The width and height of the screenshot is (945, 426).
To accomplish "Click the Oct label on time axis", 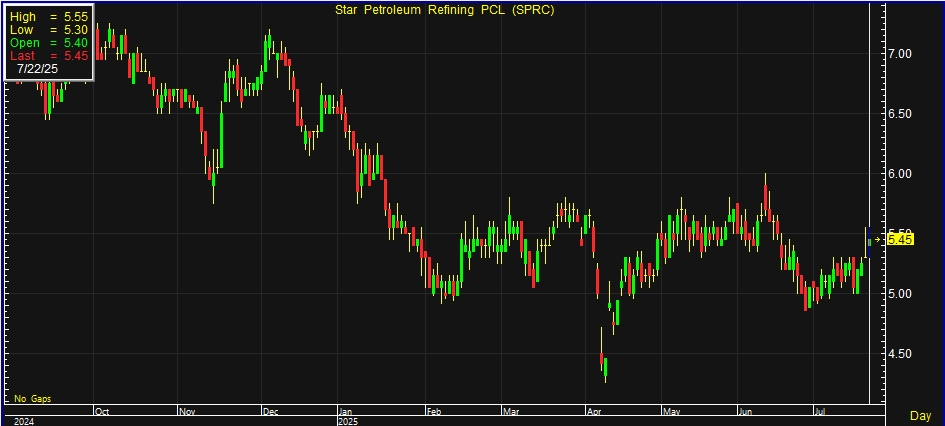I will [x=102, y=412].
